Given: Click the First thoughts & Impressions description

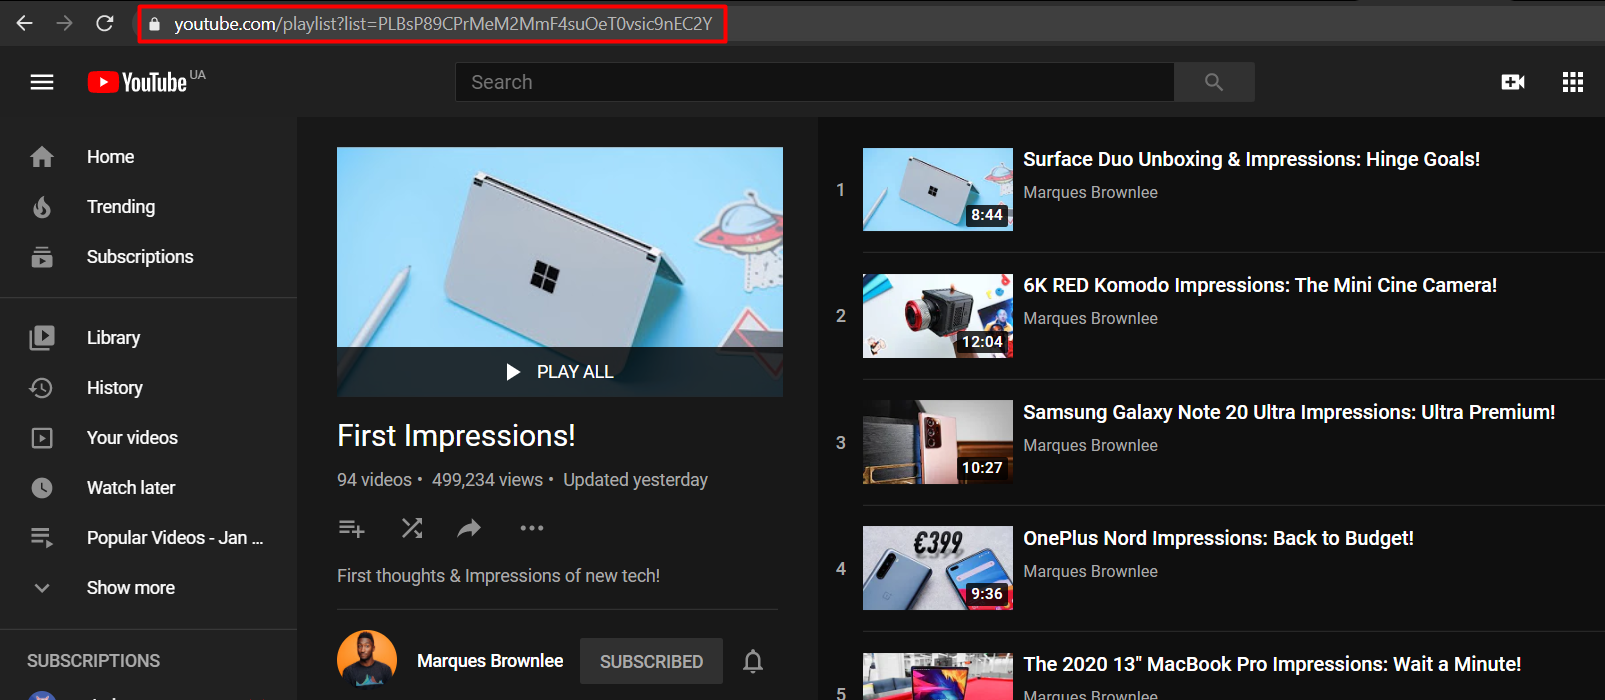Looking at the screenshot, I should tap(498, 576).
